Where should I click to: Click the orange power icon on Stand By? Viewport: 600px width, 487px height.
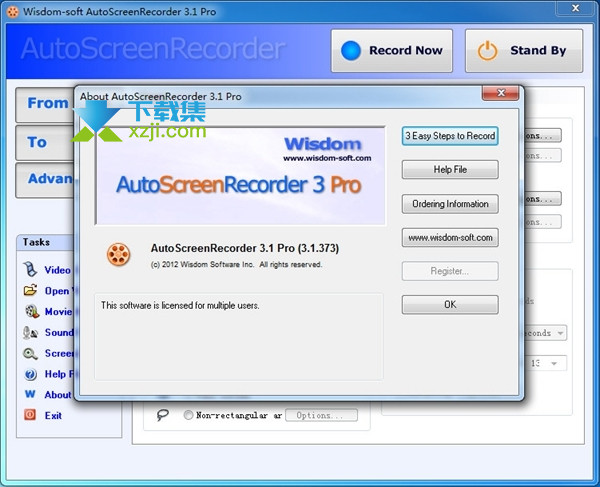[487, 50]
